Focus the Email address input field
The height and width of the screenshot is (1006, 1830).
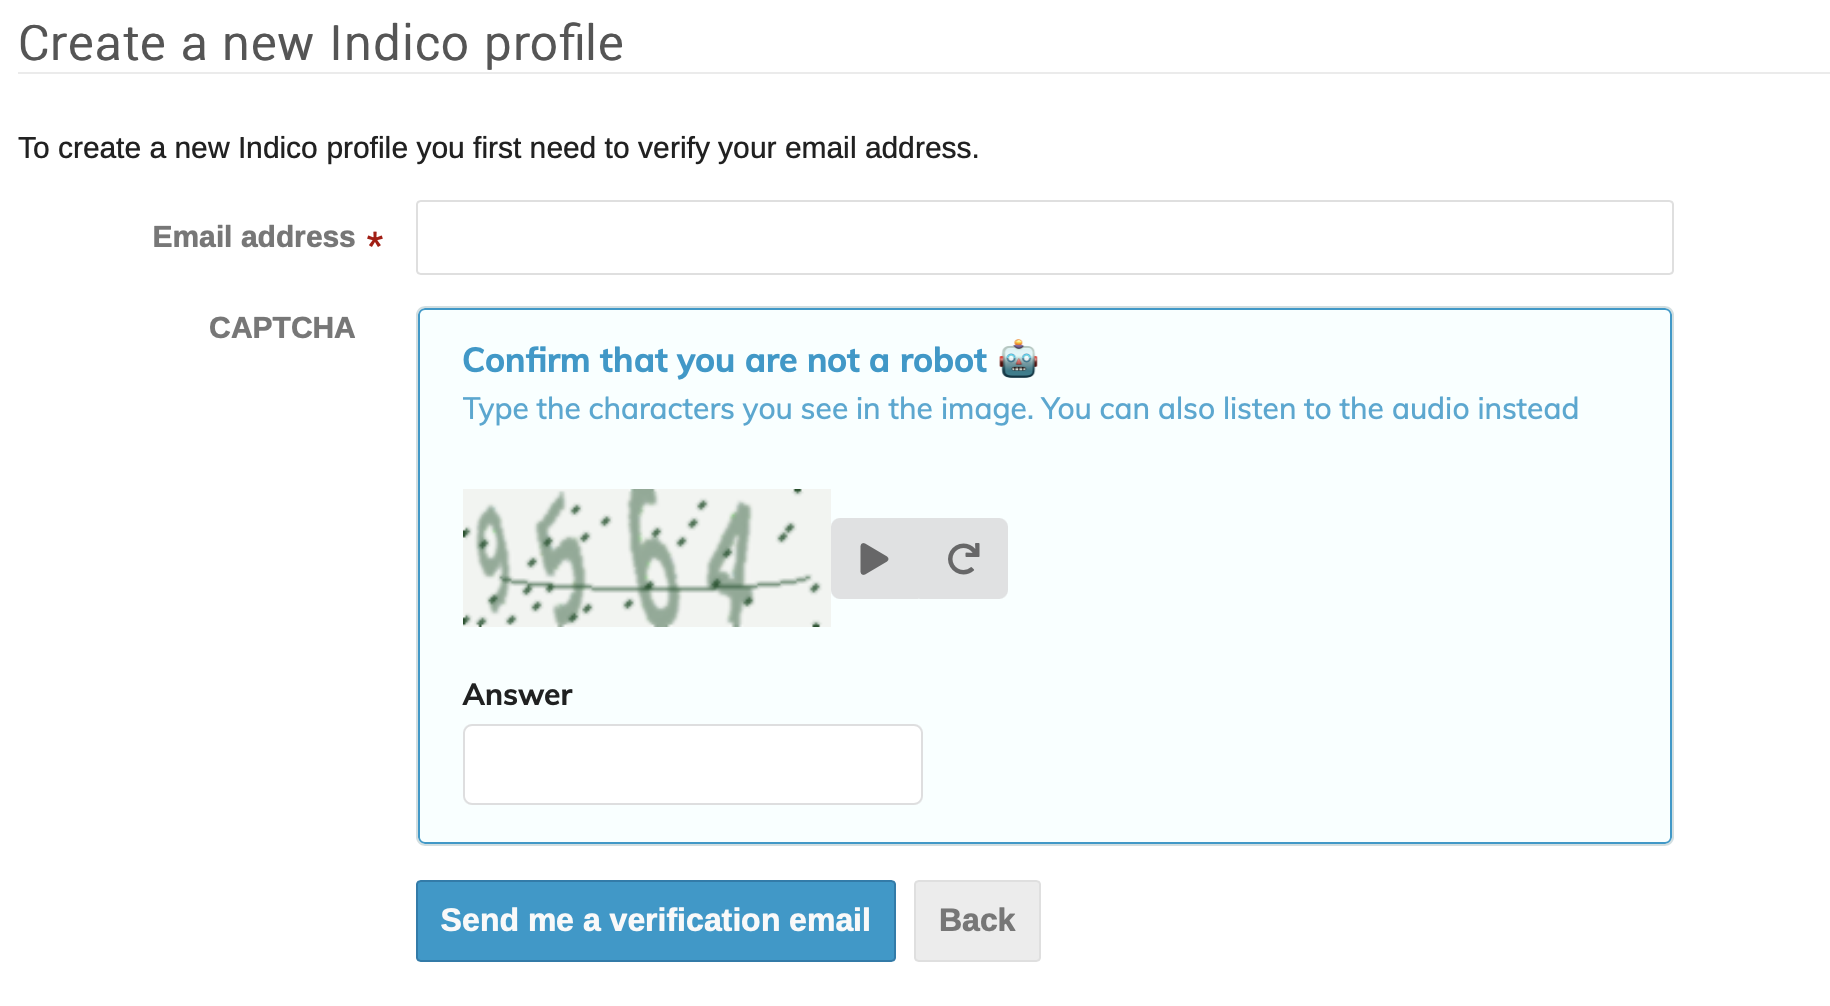[x=1044, y=238]
